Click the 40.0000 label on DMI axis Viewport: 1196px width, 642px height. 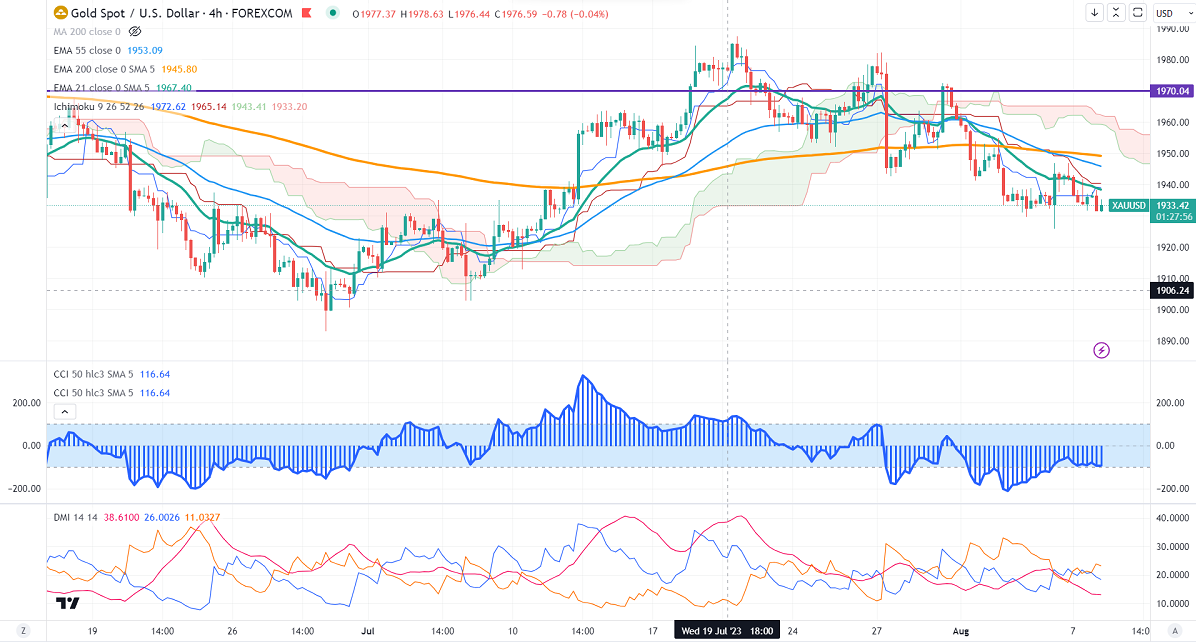click(x=1172, y=518)
